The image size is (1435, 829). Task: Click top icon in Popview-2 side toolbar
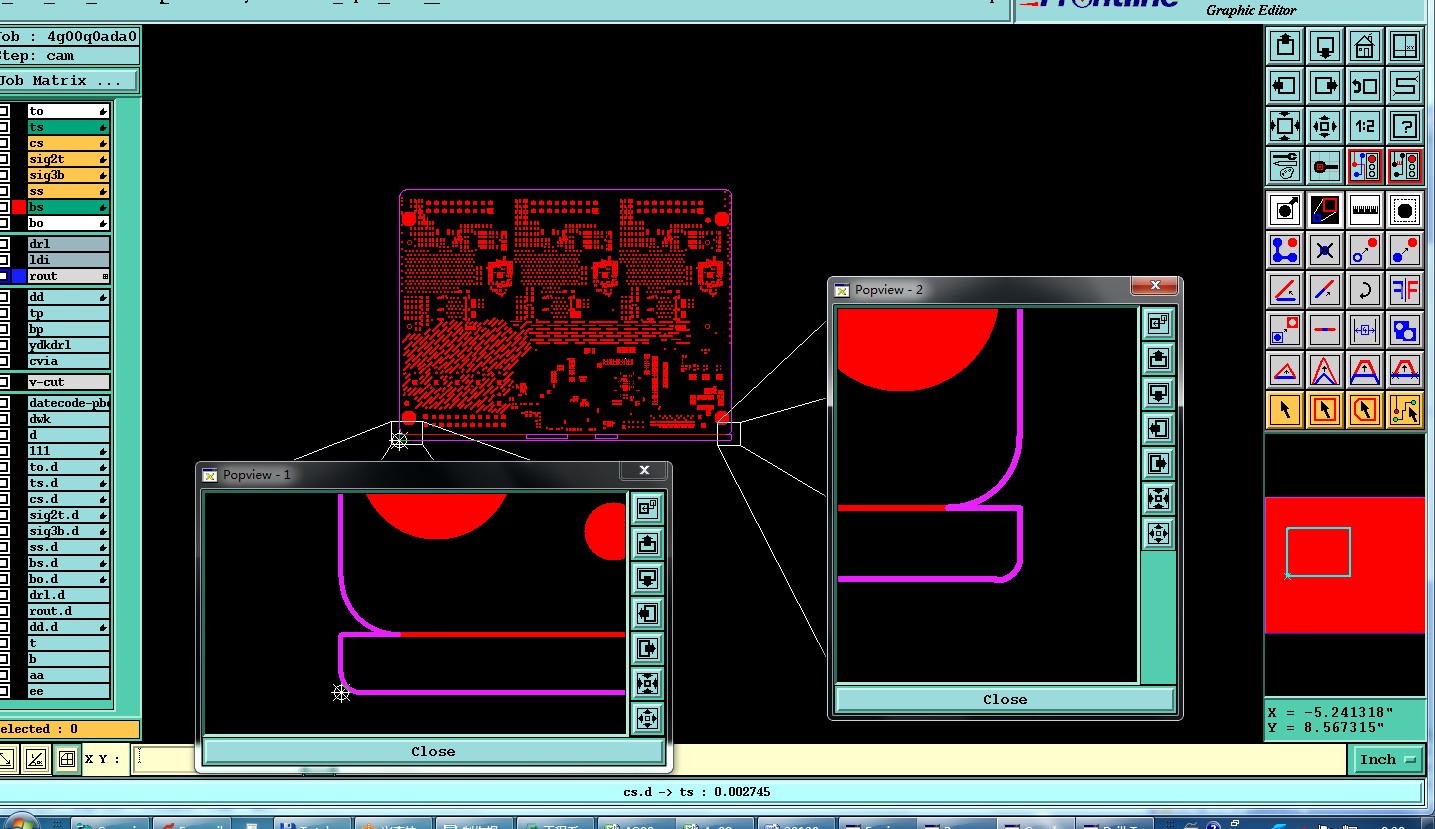click(x=1158, y=323)
